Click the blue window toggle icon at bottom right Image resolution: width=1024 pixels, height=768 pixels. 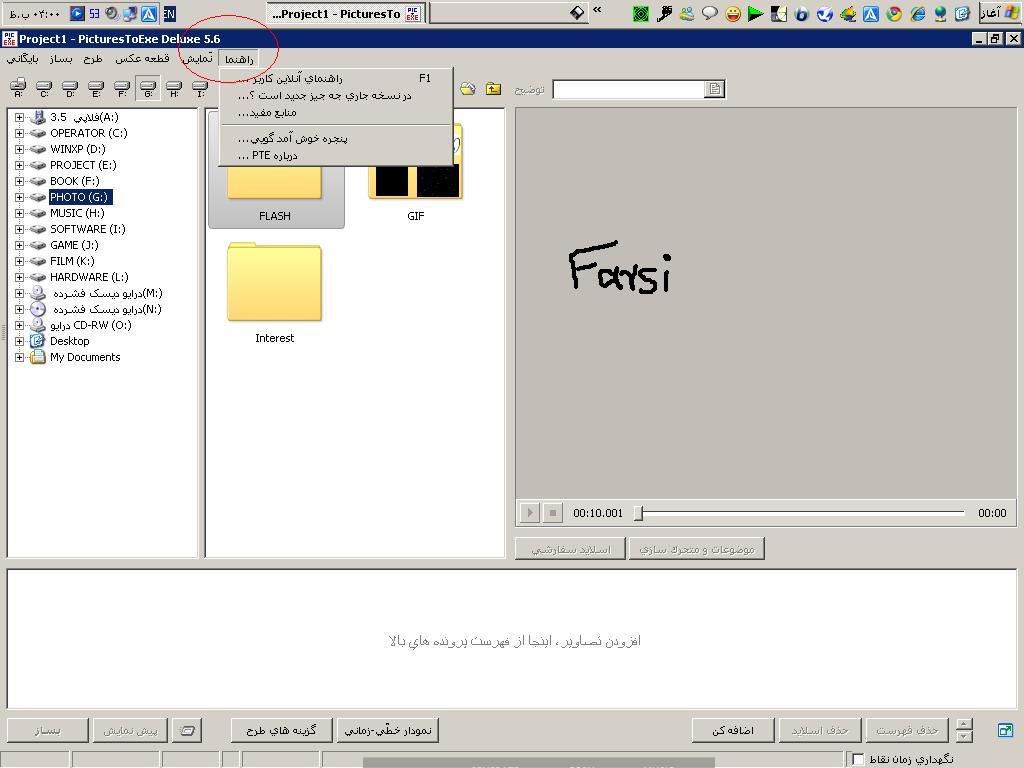(1005, 730)
